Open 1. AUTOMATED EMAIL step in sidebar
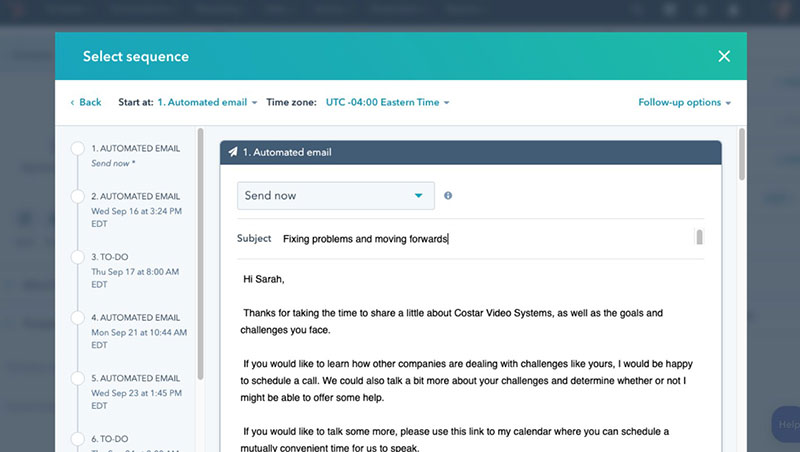Screen dimensions: 800x452 coord(136,148)
